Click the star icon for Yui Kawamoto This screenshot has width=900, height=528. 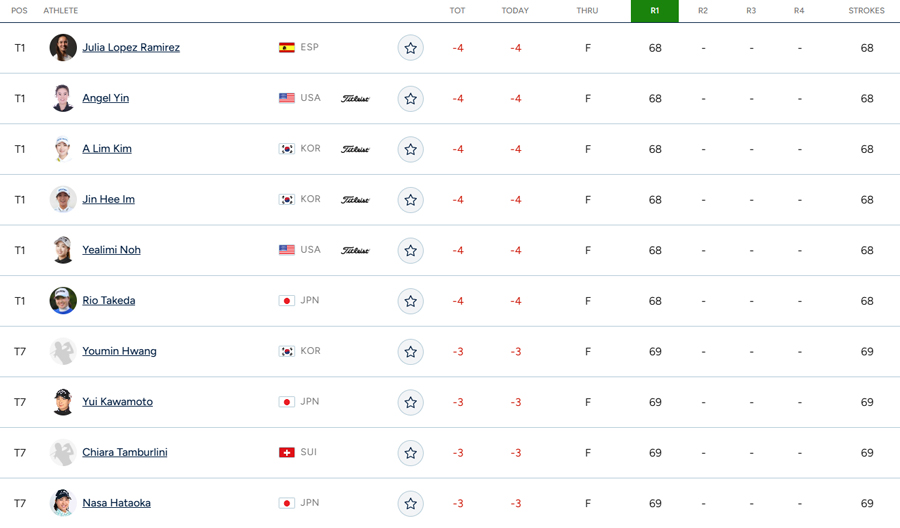[410, 402]
